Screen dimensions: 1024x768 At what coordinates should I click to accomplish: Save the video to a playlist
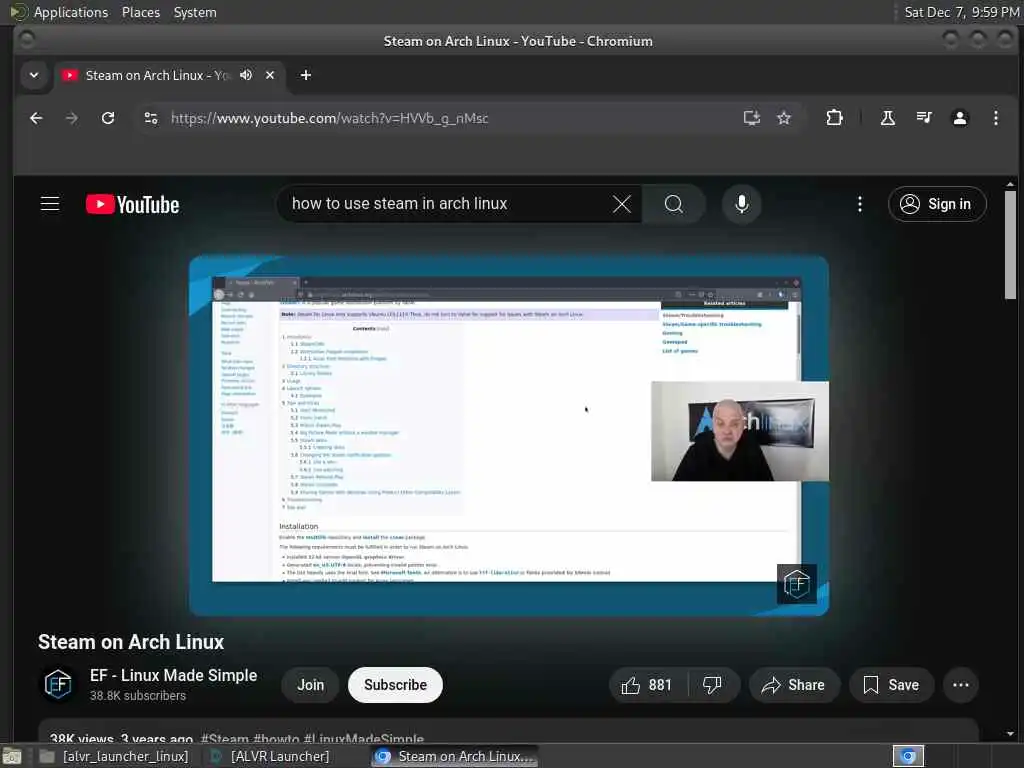click(x=891, y=684)
